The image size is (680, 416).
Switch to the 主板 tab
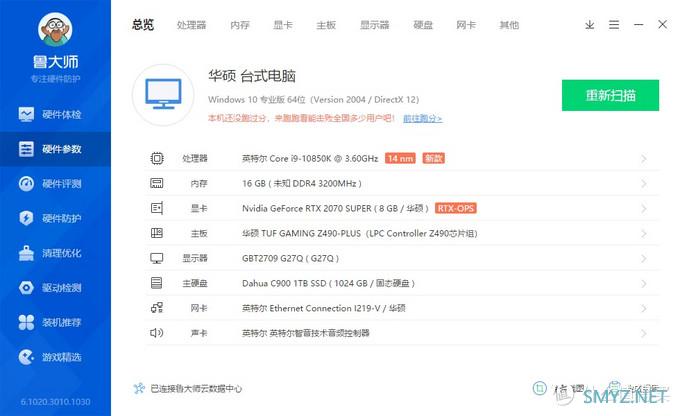tap(326, 25)
